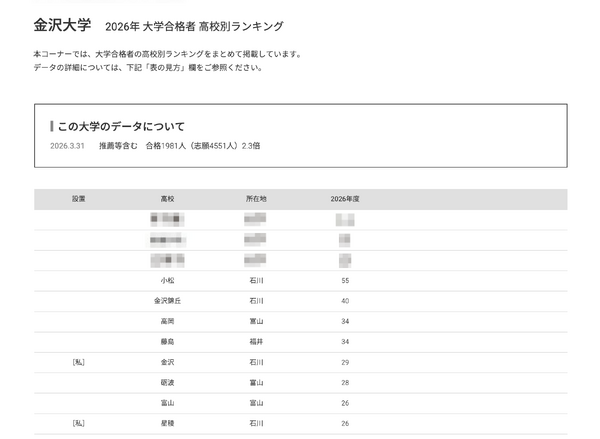The height and width of the screenshot is (439, 600).
Task: Click 石川 in the 金沢錦丘 row
Action: coord(256,301)
